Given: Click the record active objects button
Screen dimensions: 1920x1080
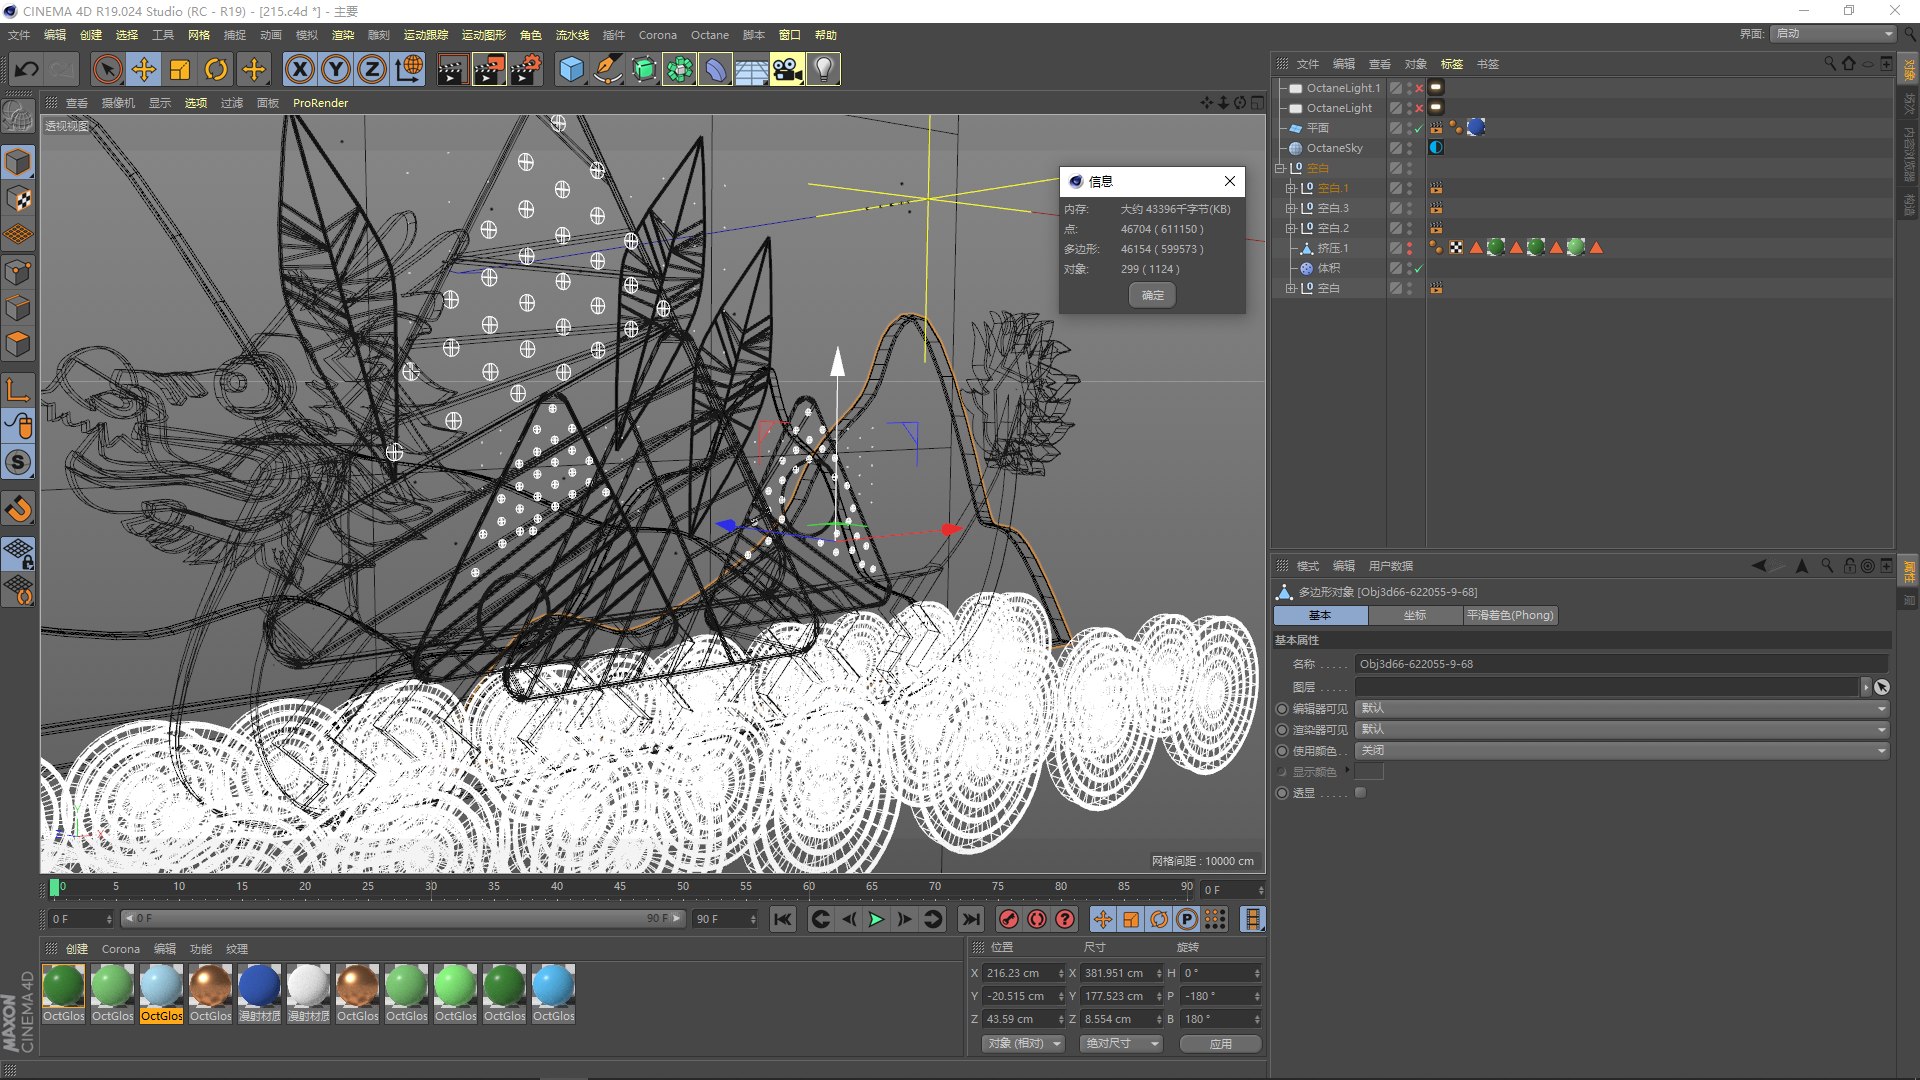Looking at the screenshot, I should click(x=1009, y=919).
